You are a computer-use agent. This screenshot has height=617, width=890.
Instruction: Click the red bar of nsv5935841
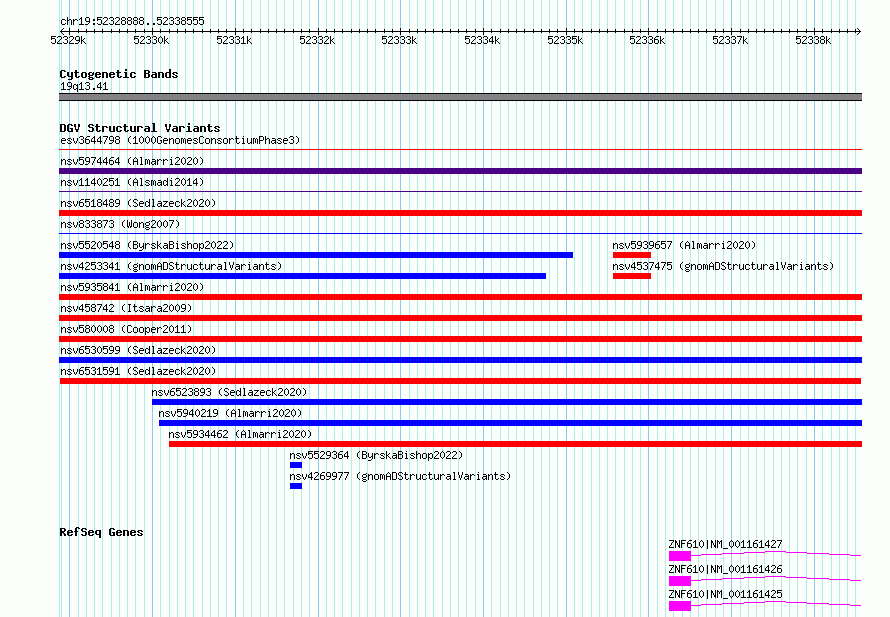click(460, 297)
